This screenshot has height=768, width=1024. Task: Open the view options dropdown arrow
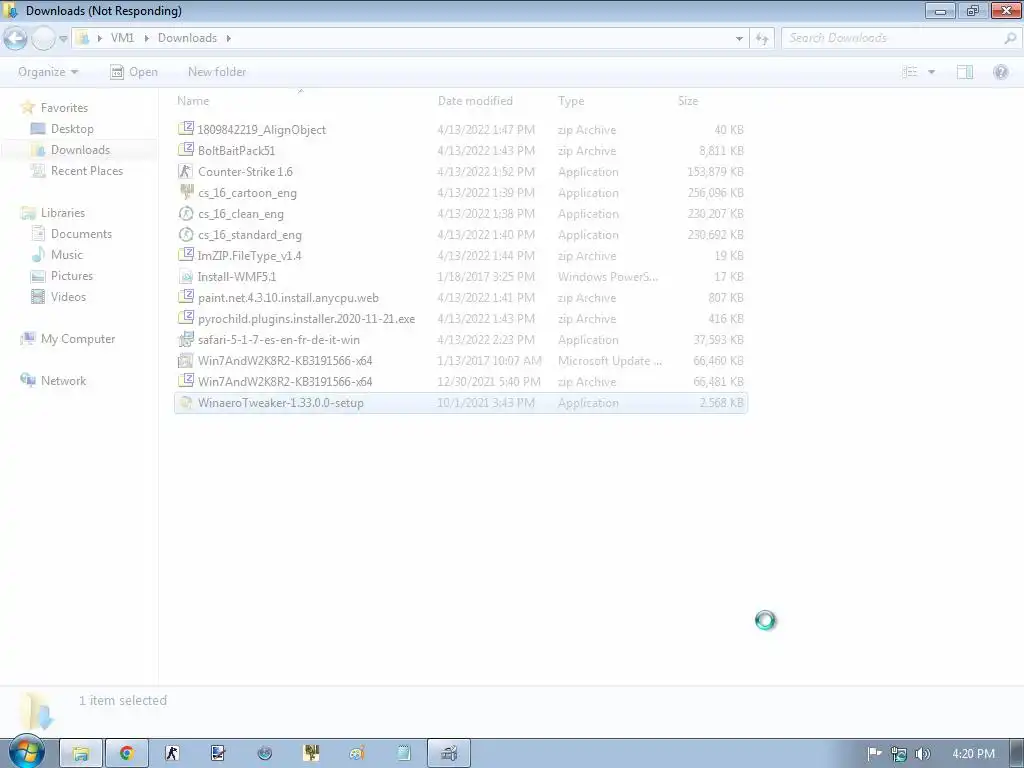pos(931,72)
